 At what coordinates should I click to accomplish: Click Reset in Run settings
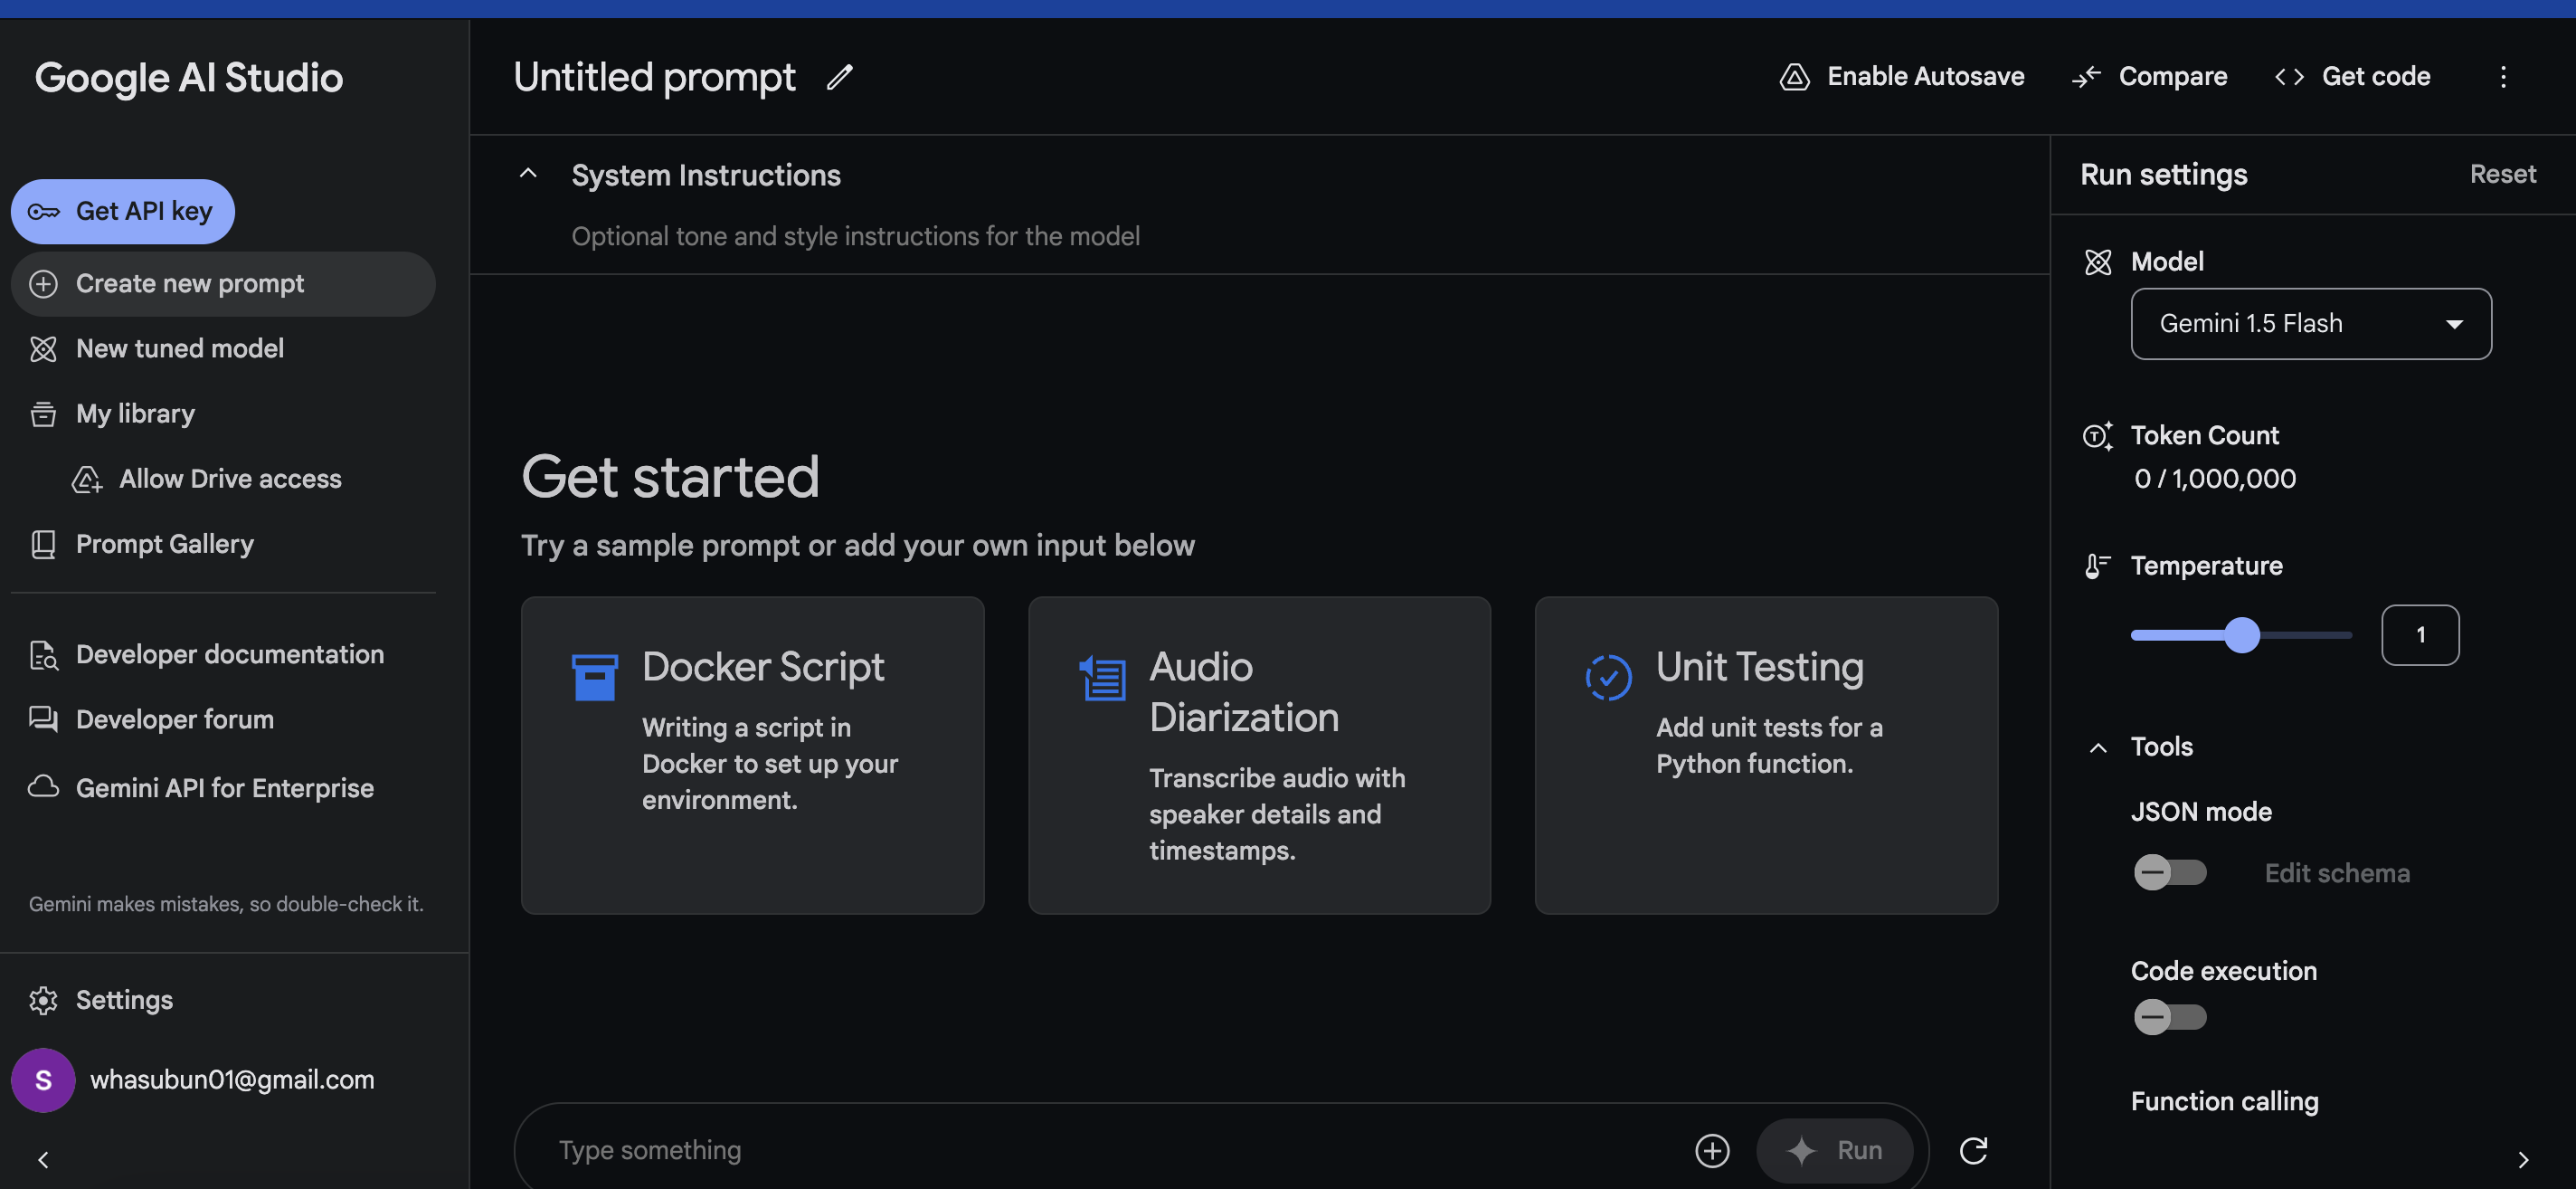tap(2502, 175)
